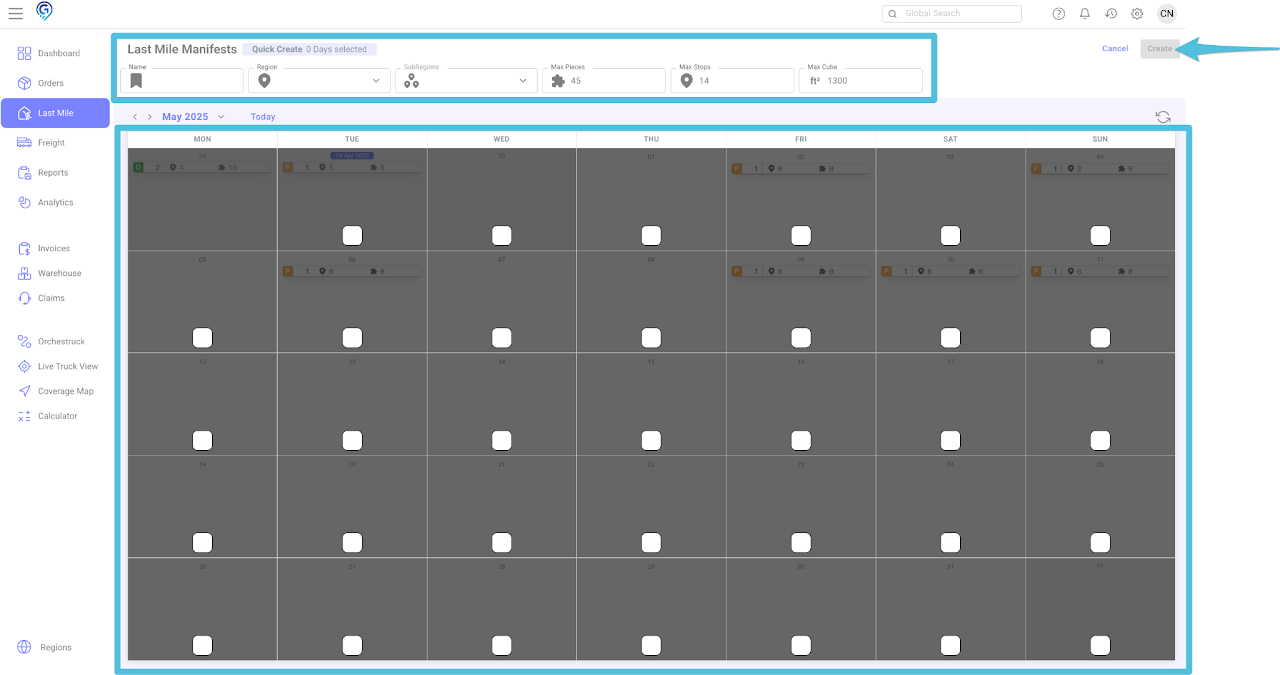Open the Freight page
Viewport: 1280px width, 675px height.
pyautogui.click(x=51, y=143)
